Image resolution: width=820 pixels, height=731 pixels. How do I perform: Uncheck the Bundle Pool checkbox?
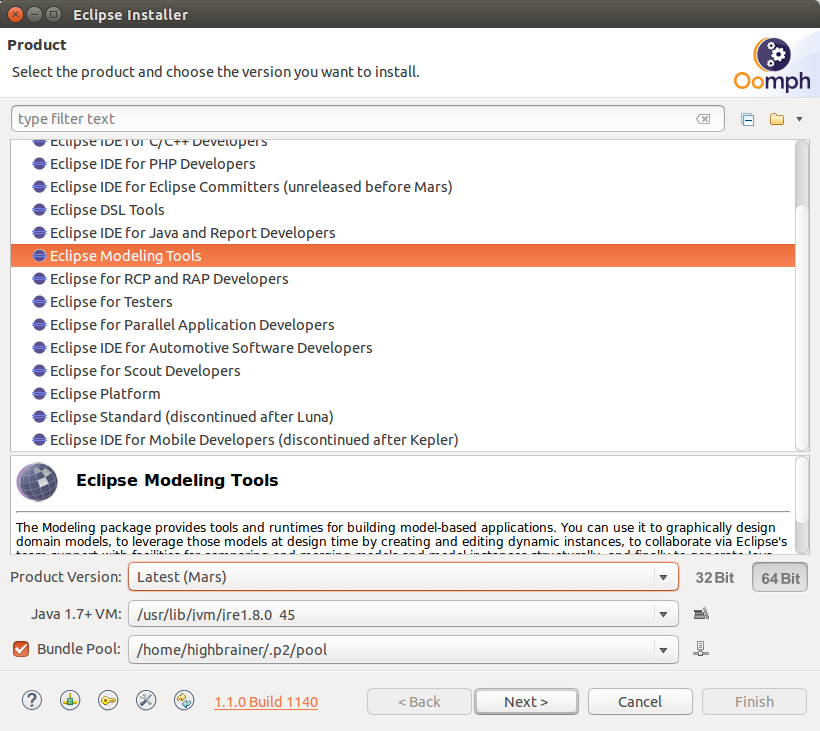[21, 649]
